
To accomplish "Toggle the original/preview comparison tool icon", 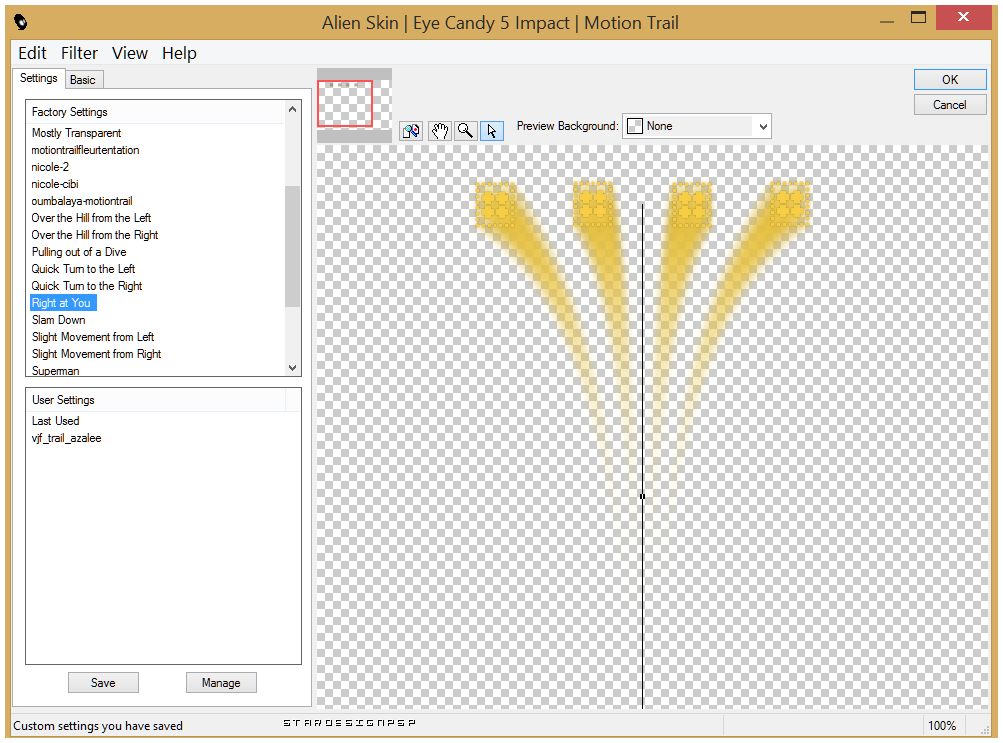I will click(411, 130).
